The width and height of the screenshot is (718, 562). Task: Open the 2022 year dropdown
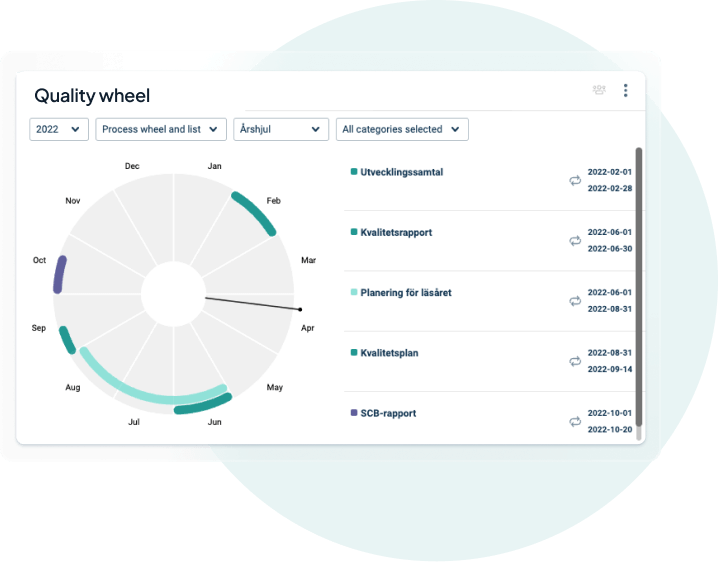[x=59, y=129]
